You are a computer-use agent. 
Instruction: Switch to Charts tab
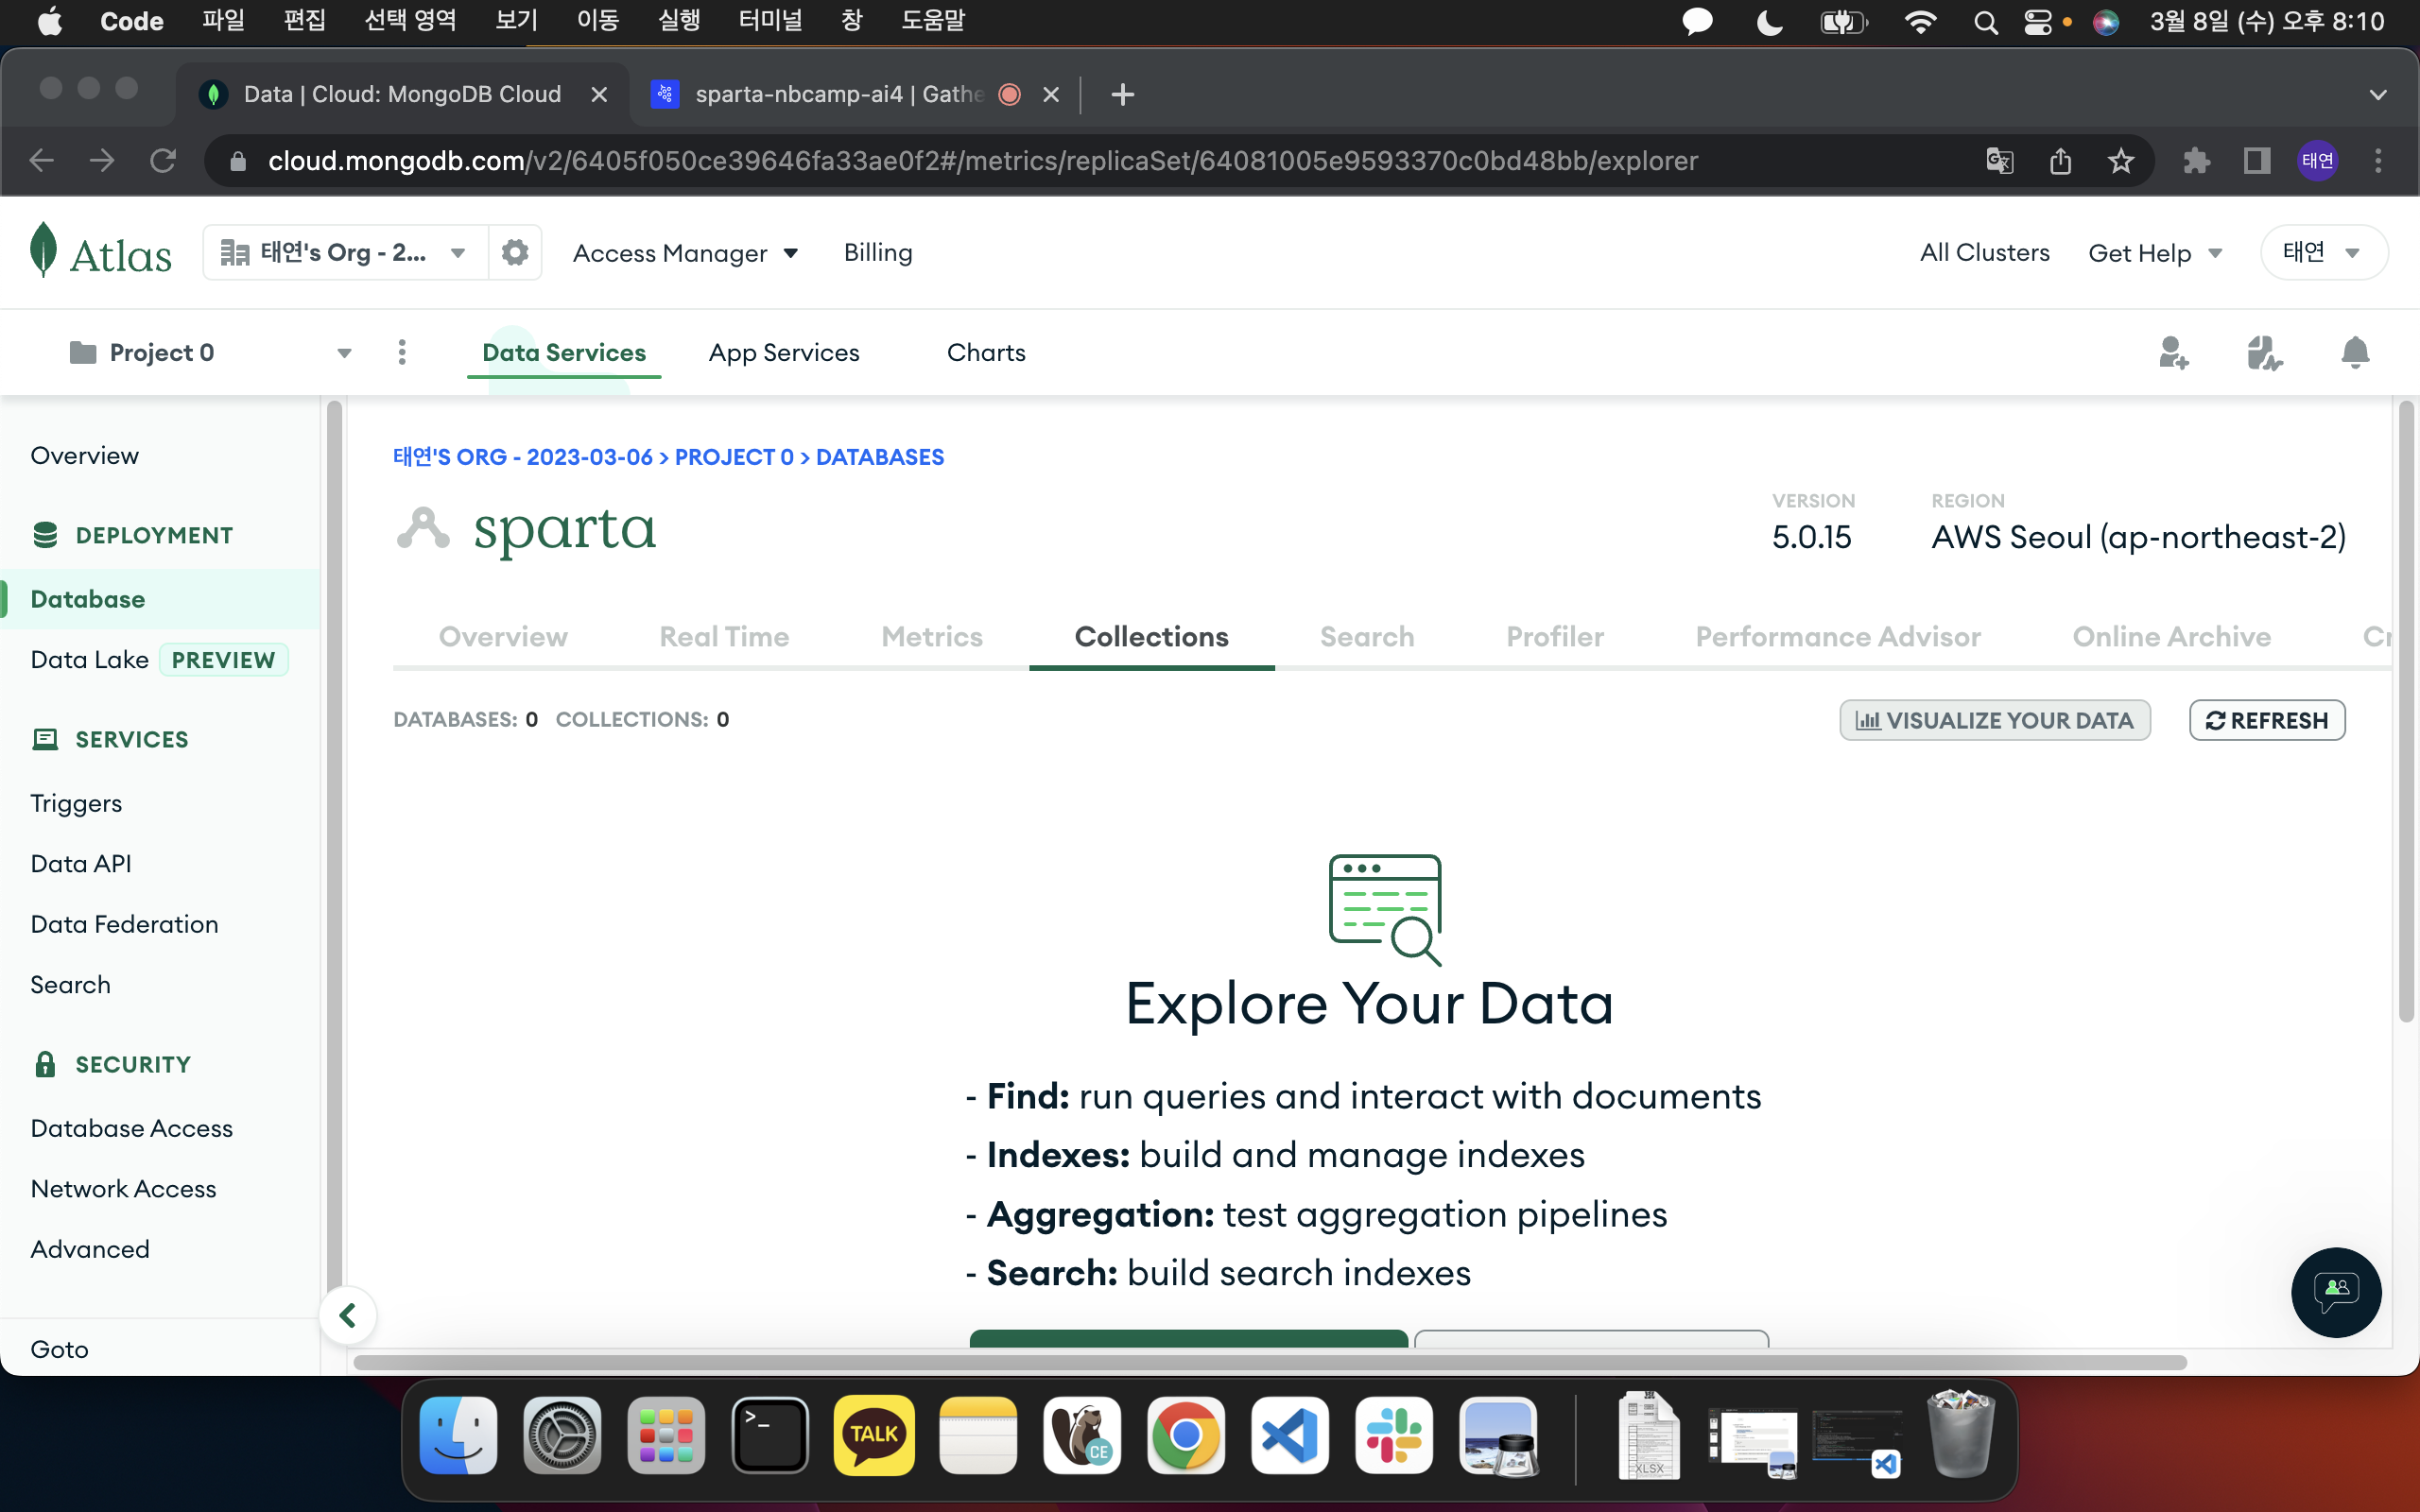click(x=986, y=352)
